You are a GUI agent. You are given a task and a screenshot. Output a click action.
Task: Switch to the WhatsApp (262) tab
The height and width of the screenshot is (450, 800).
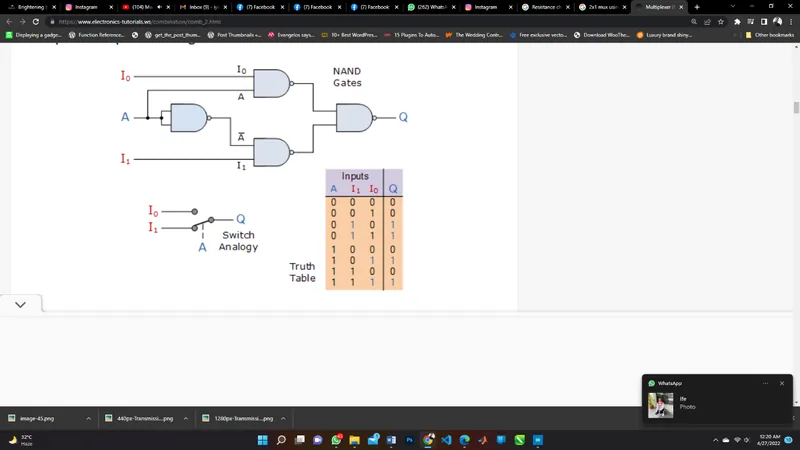(x=431, y=7)
